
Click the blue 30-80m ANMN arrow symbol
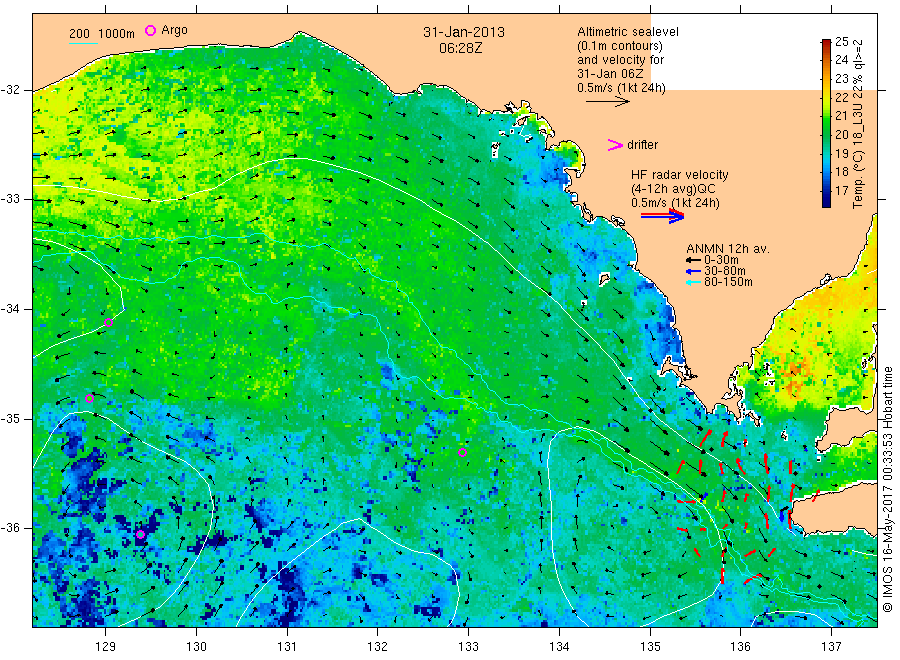pos(693,271)
